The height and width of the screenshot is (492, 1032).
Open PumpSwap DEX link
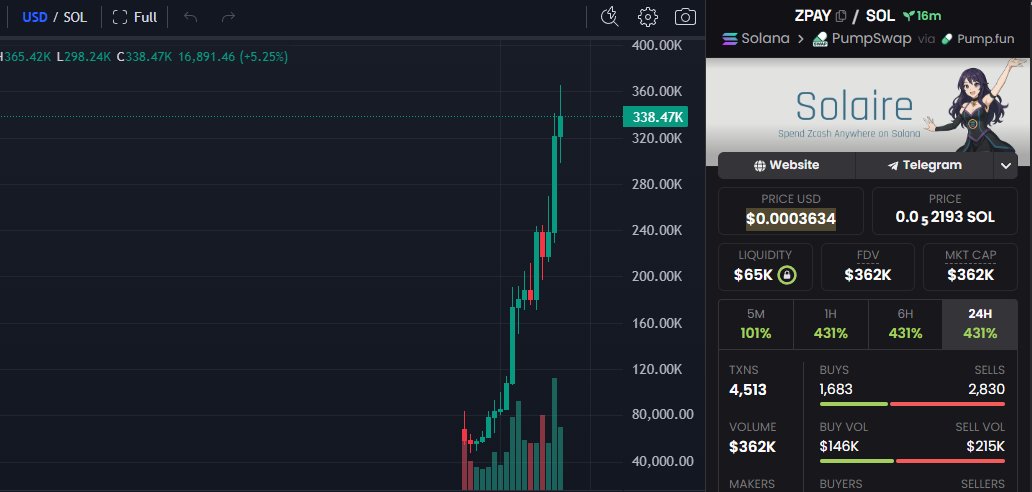[862, 39]
